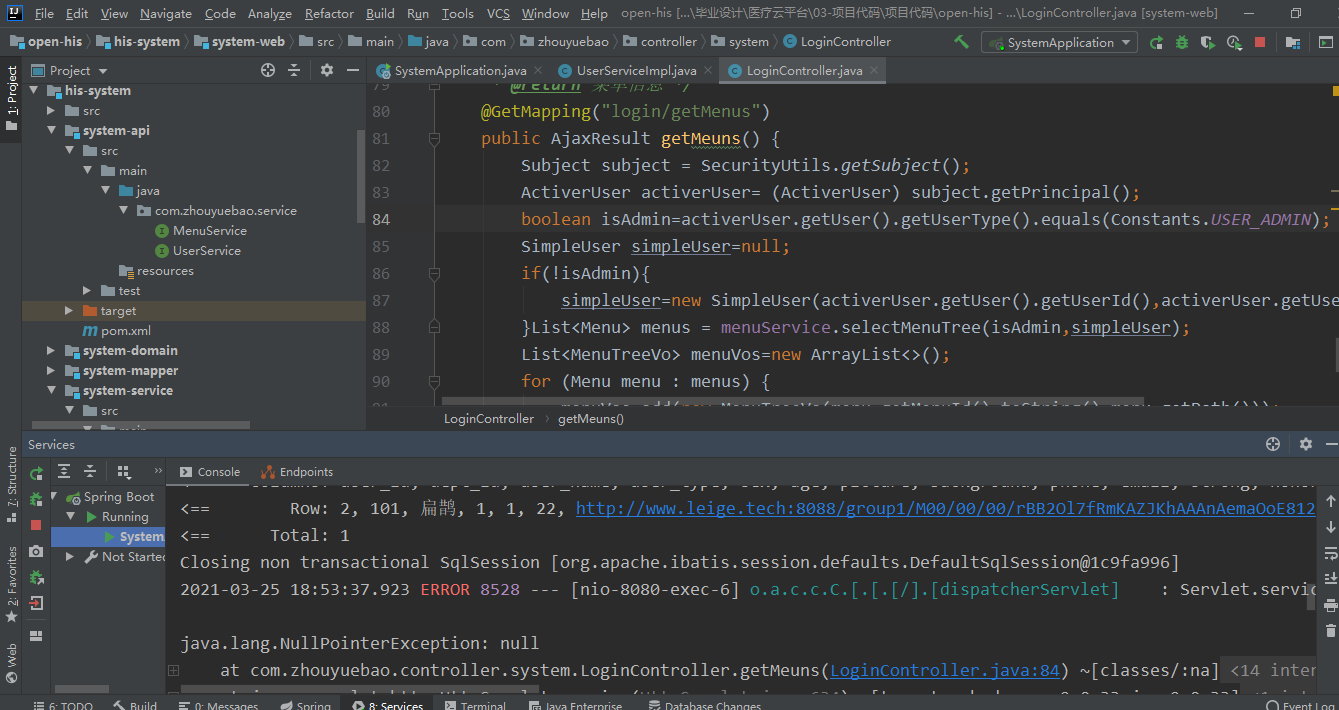The image size is (1339, 710).
Task: Jump down the stack trace with the down arrow
Action: [x=1330, y=527]
